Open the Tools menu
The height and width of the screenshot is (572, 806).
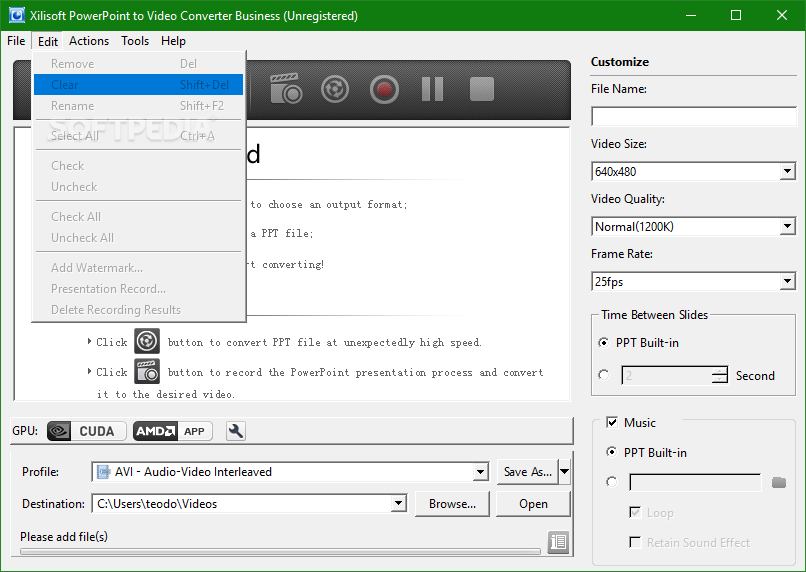135,41
